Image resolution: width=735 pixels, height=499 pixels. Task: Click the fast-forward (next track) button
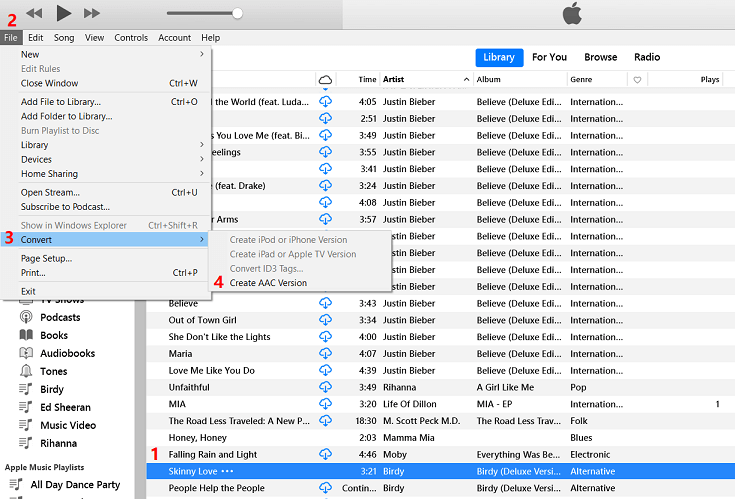click(x=92, y=13)
